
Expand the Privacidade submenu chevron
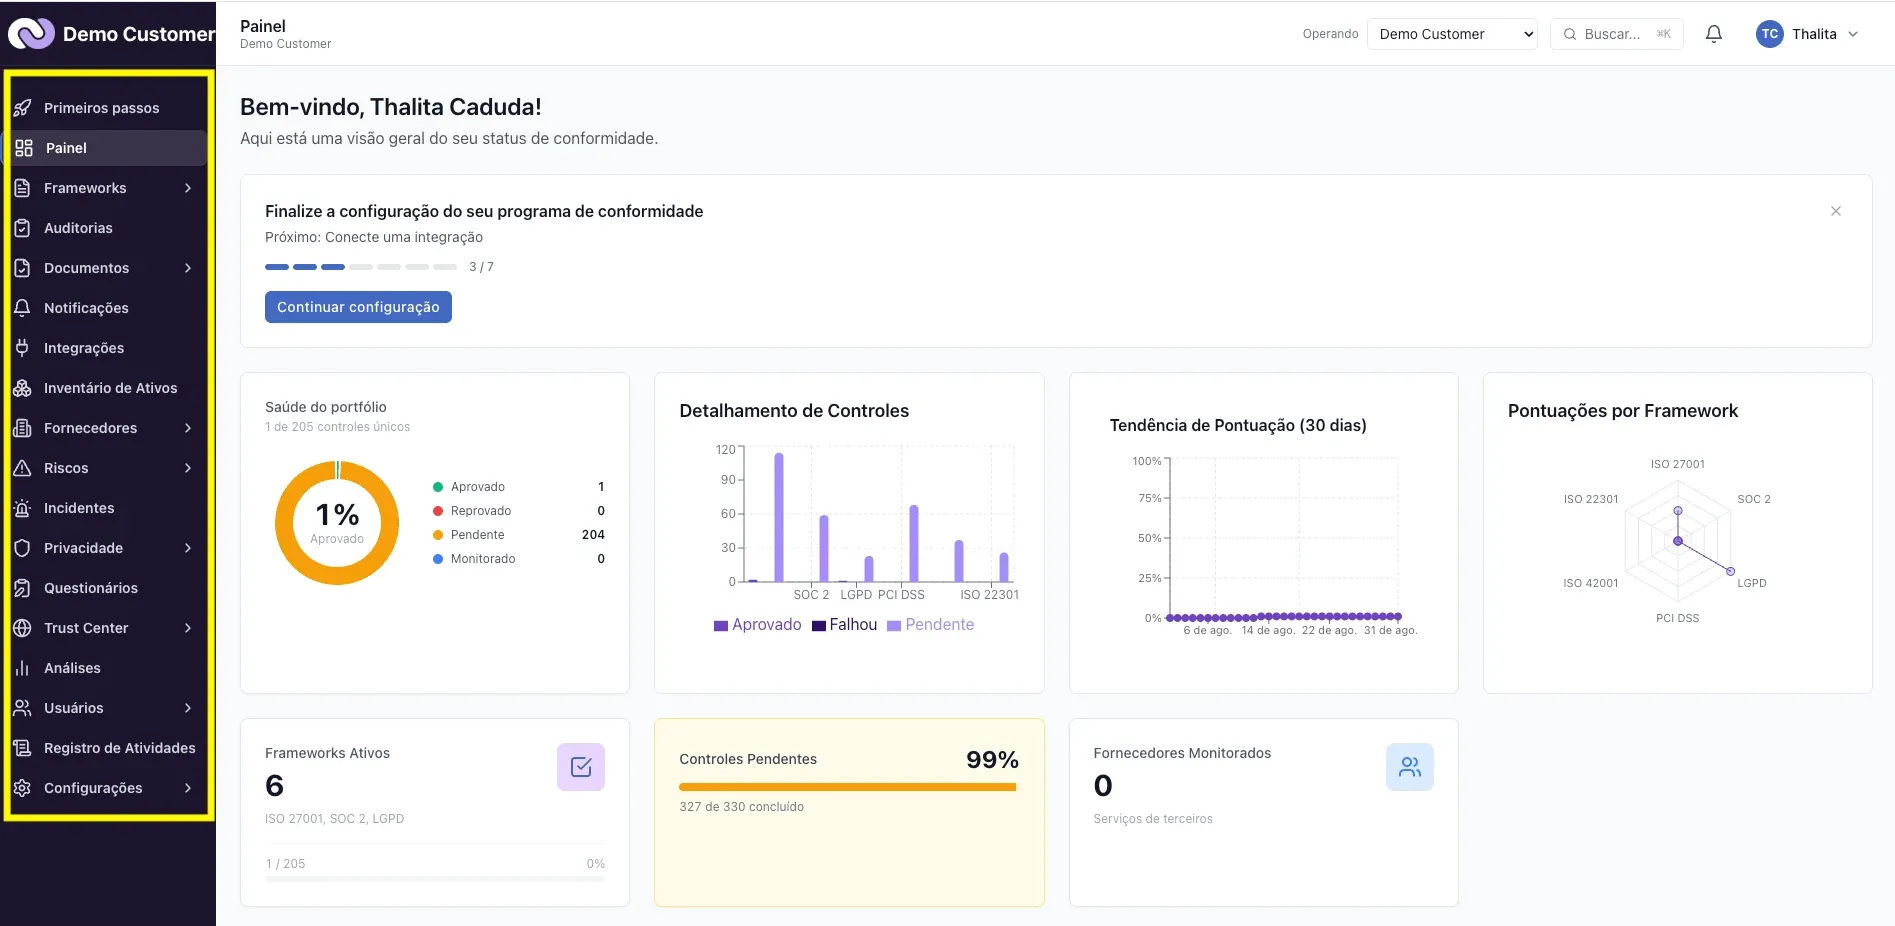[188, 548]
